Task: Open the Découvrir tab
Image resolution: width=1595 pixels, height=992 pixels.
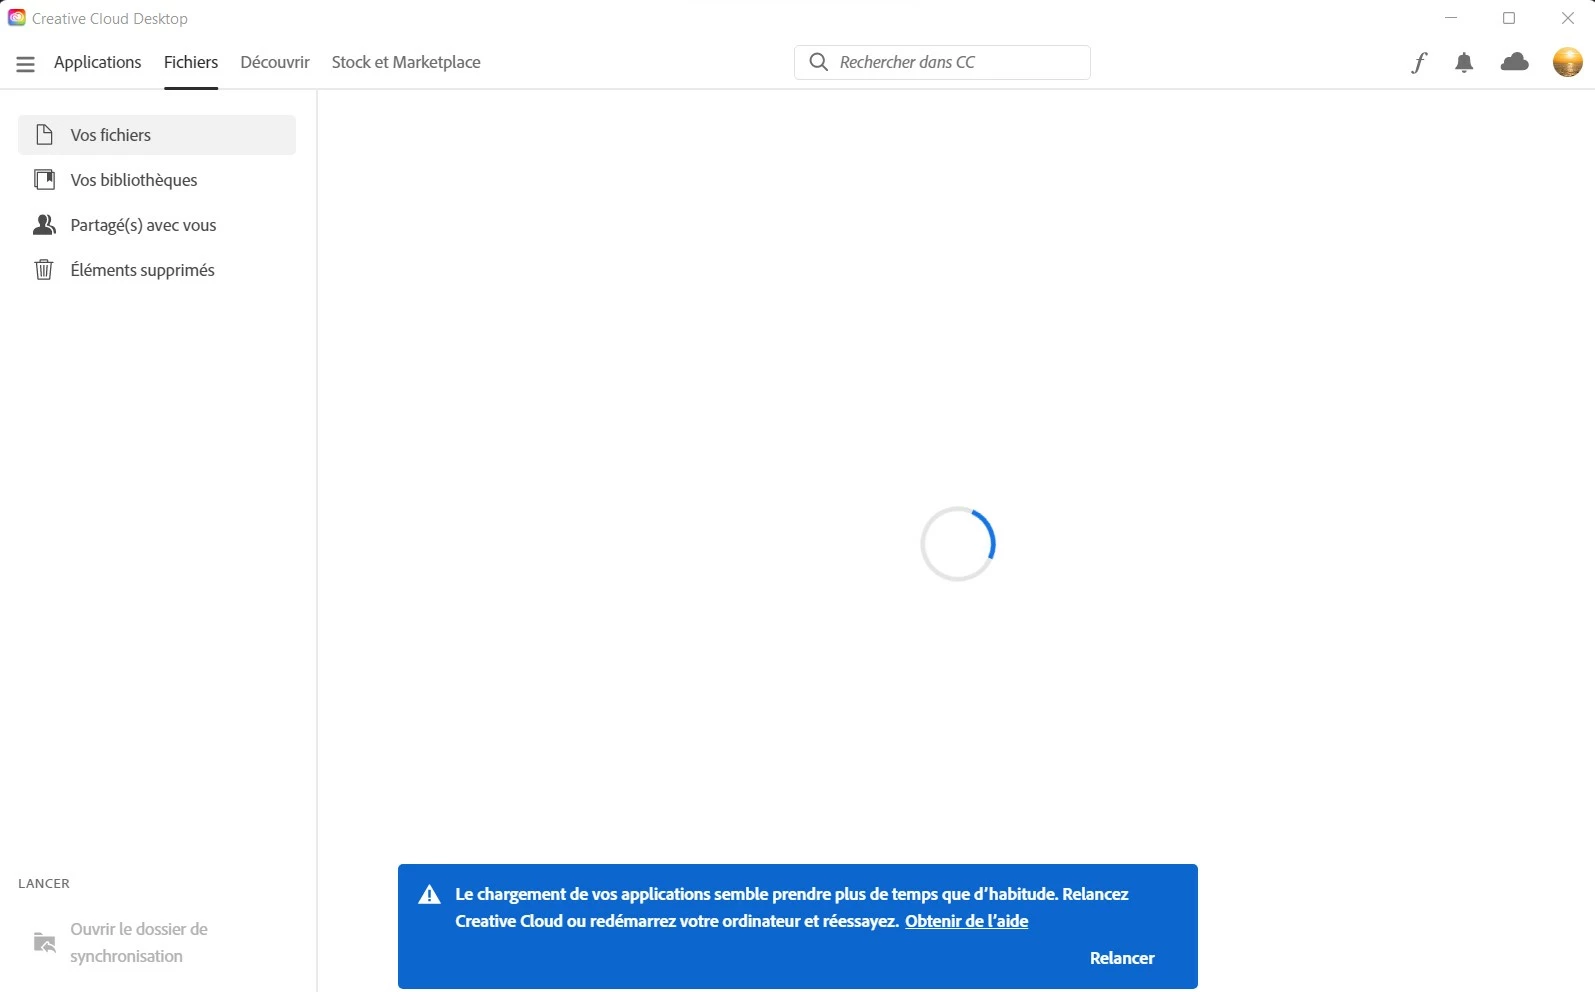Action: pyautogui.click(x=275, y=62)
